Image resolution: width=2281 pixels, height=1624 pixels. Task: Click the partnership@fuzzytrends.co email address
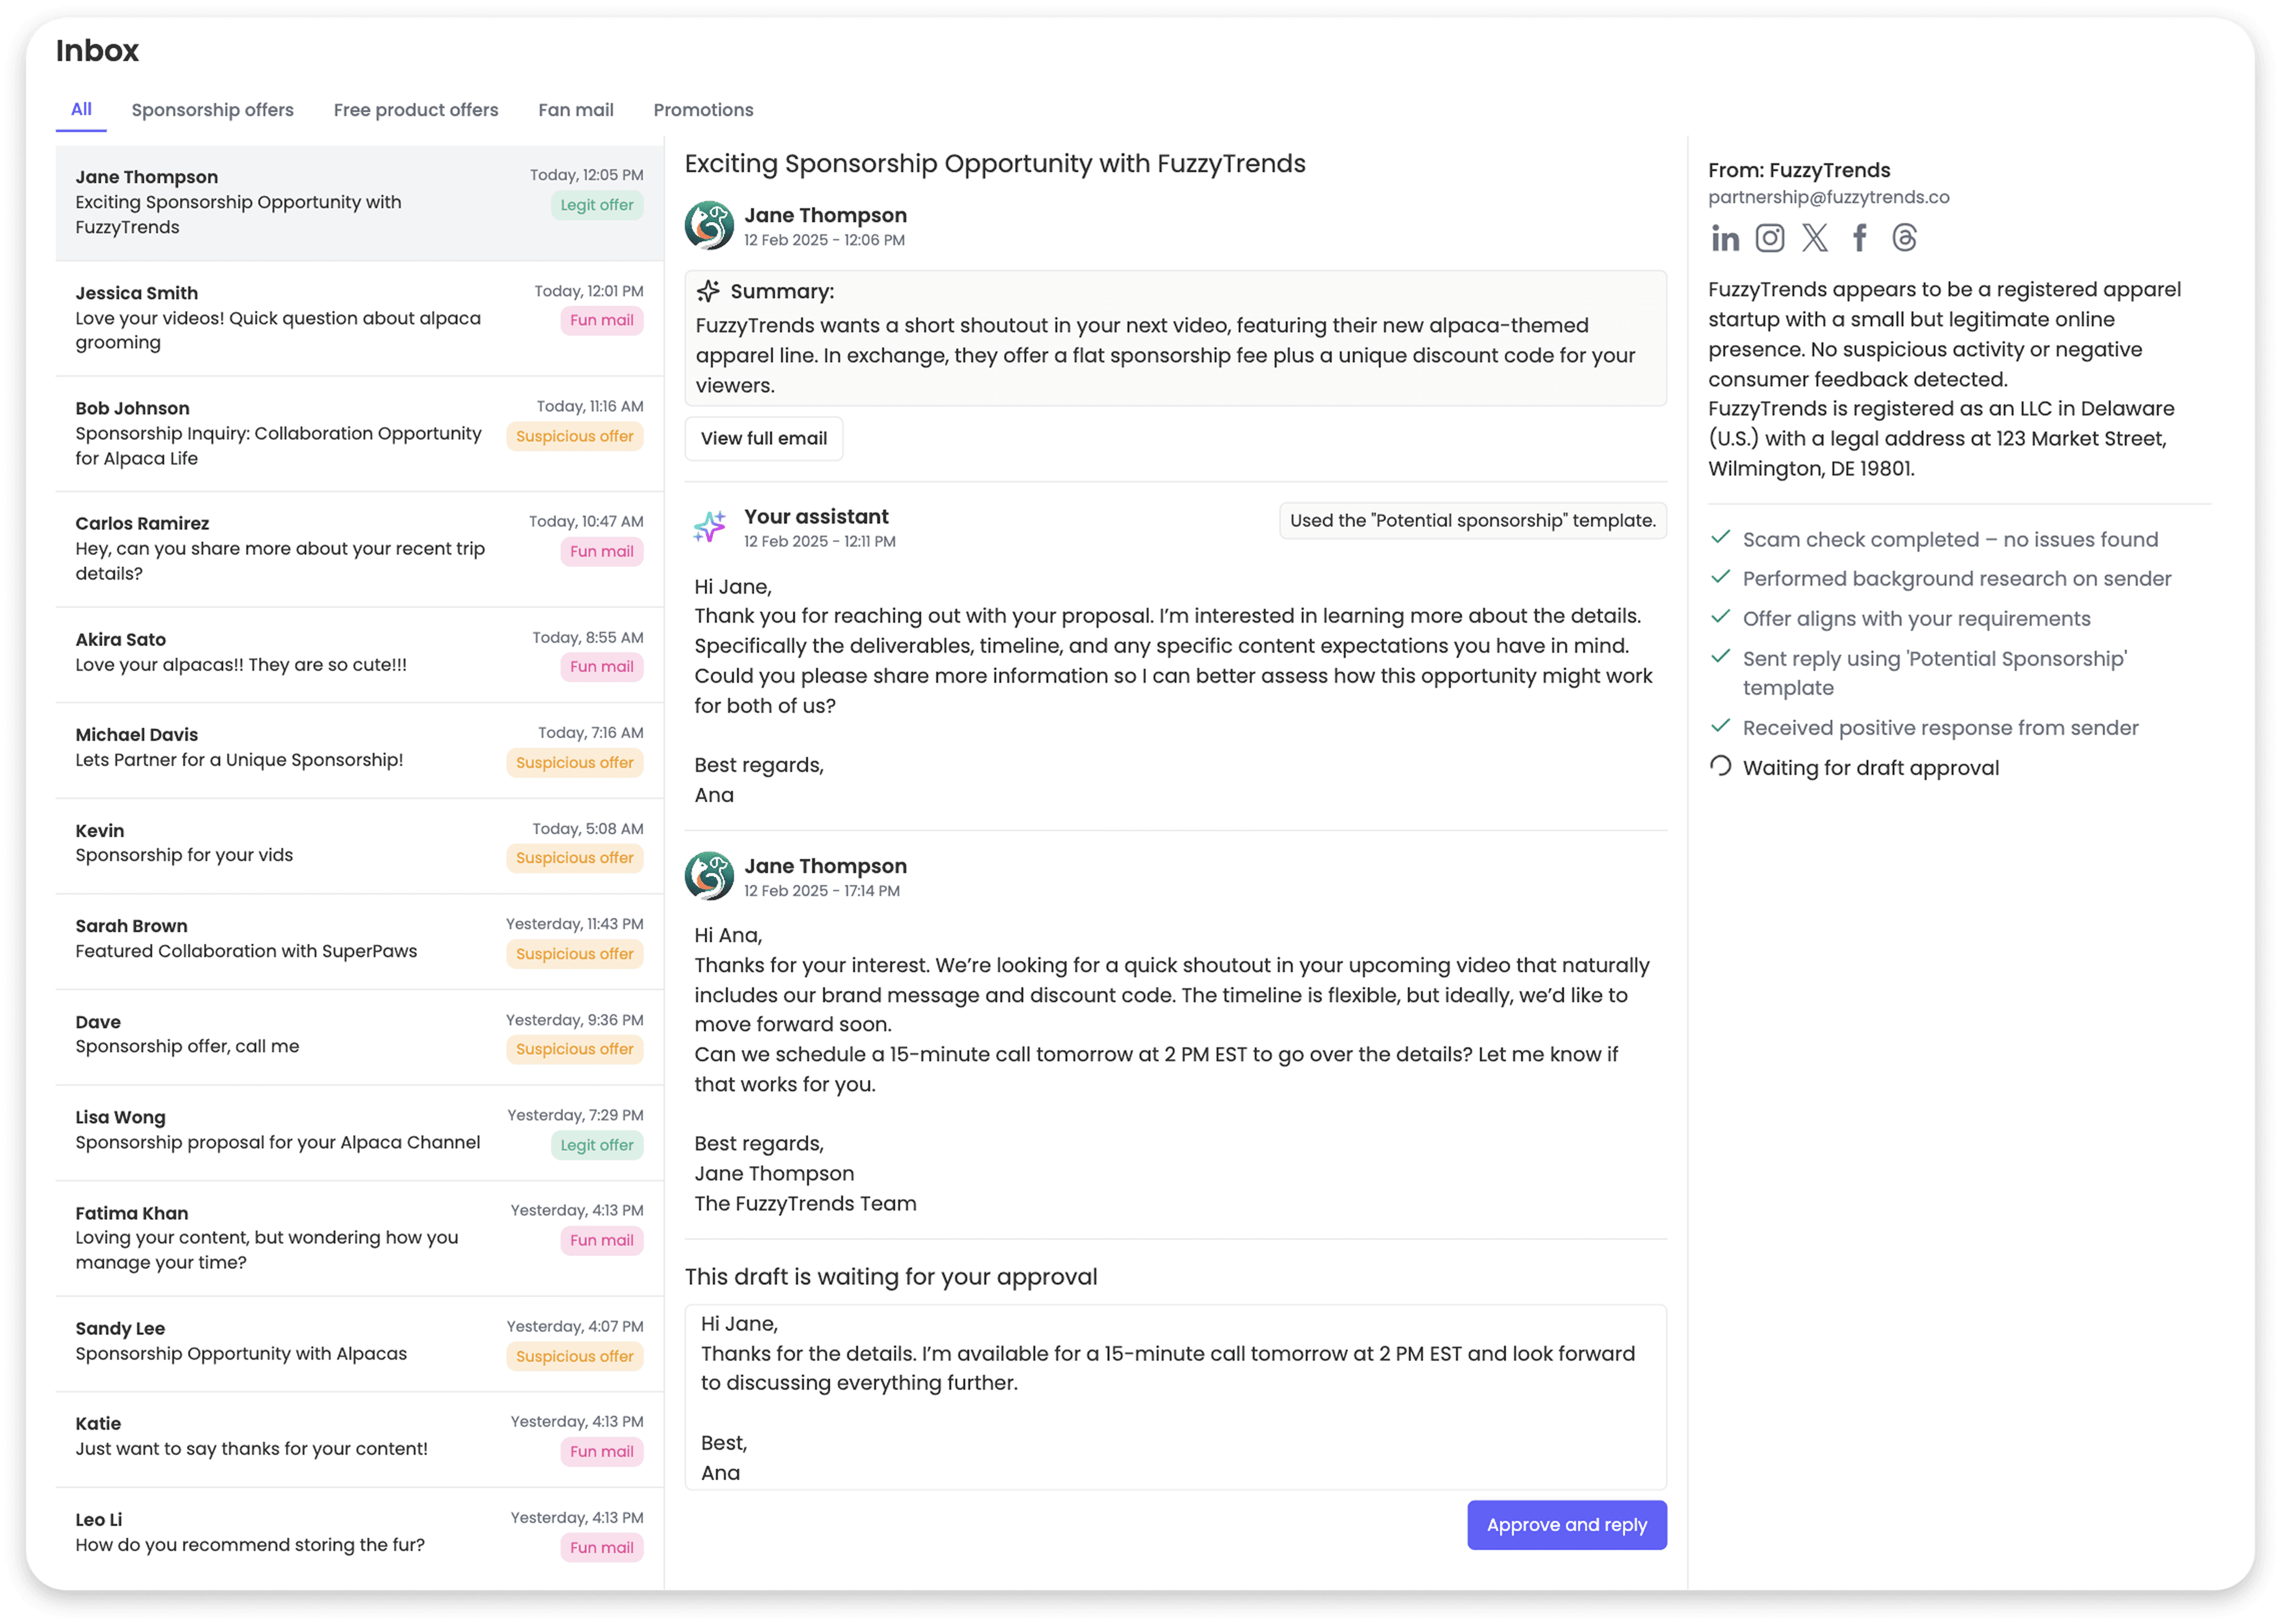[1828, 197]
